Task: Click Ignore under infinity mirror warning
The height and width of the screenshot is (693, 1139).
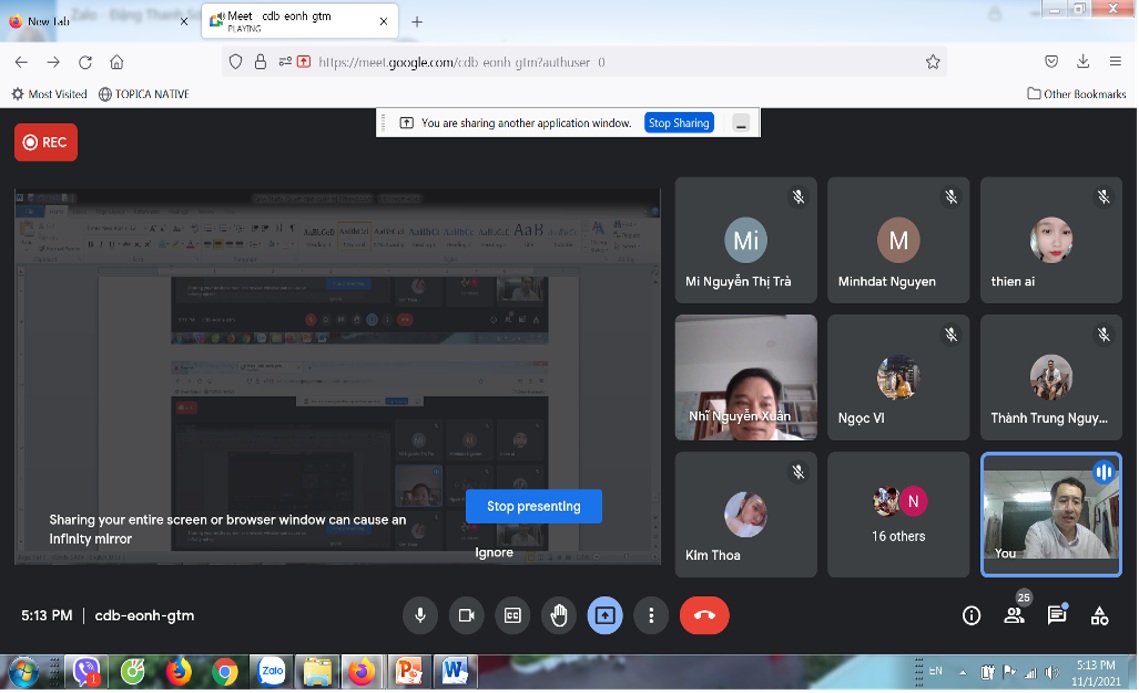Action: pos(494,553)
